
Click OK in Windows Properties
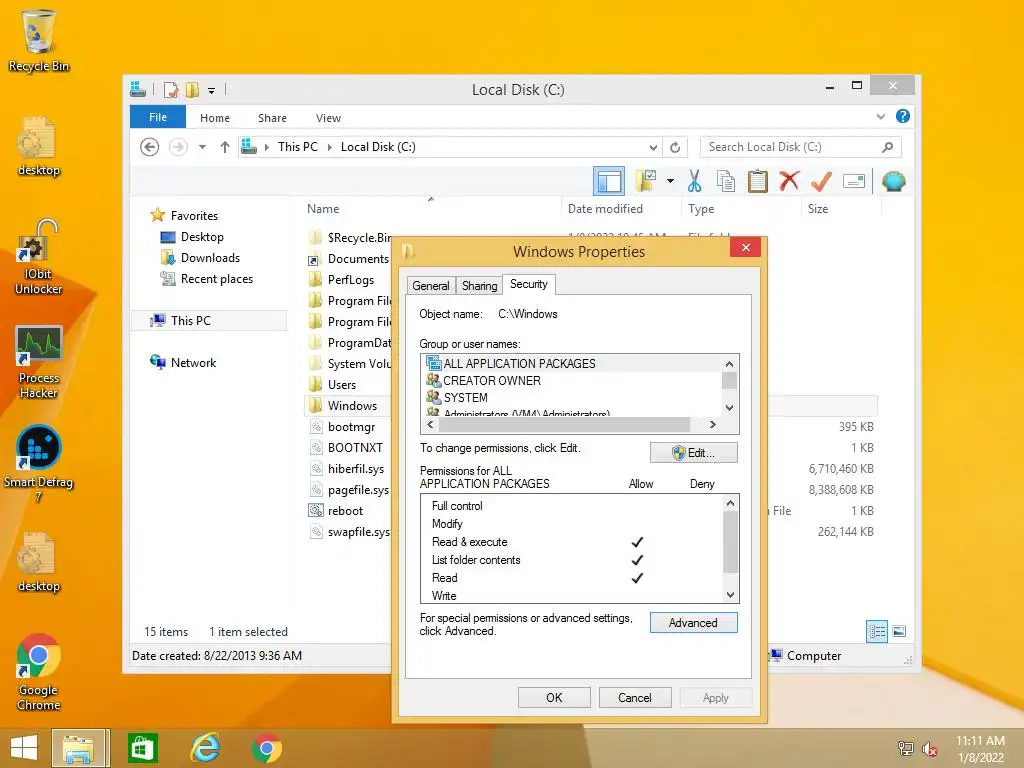[x=554, y=697]
